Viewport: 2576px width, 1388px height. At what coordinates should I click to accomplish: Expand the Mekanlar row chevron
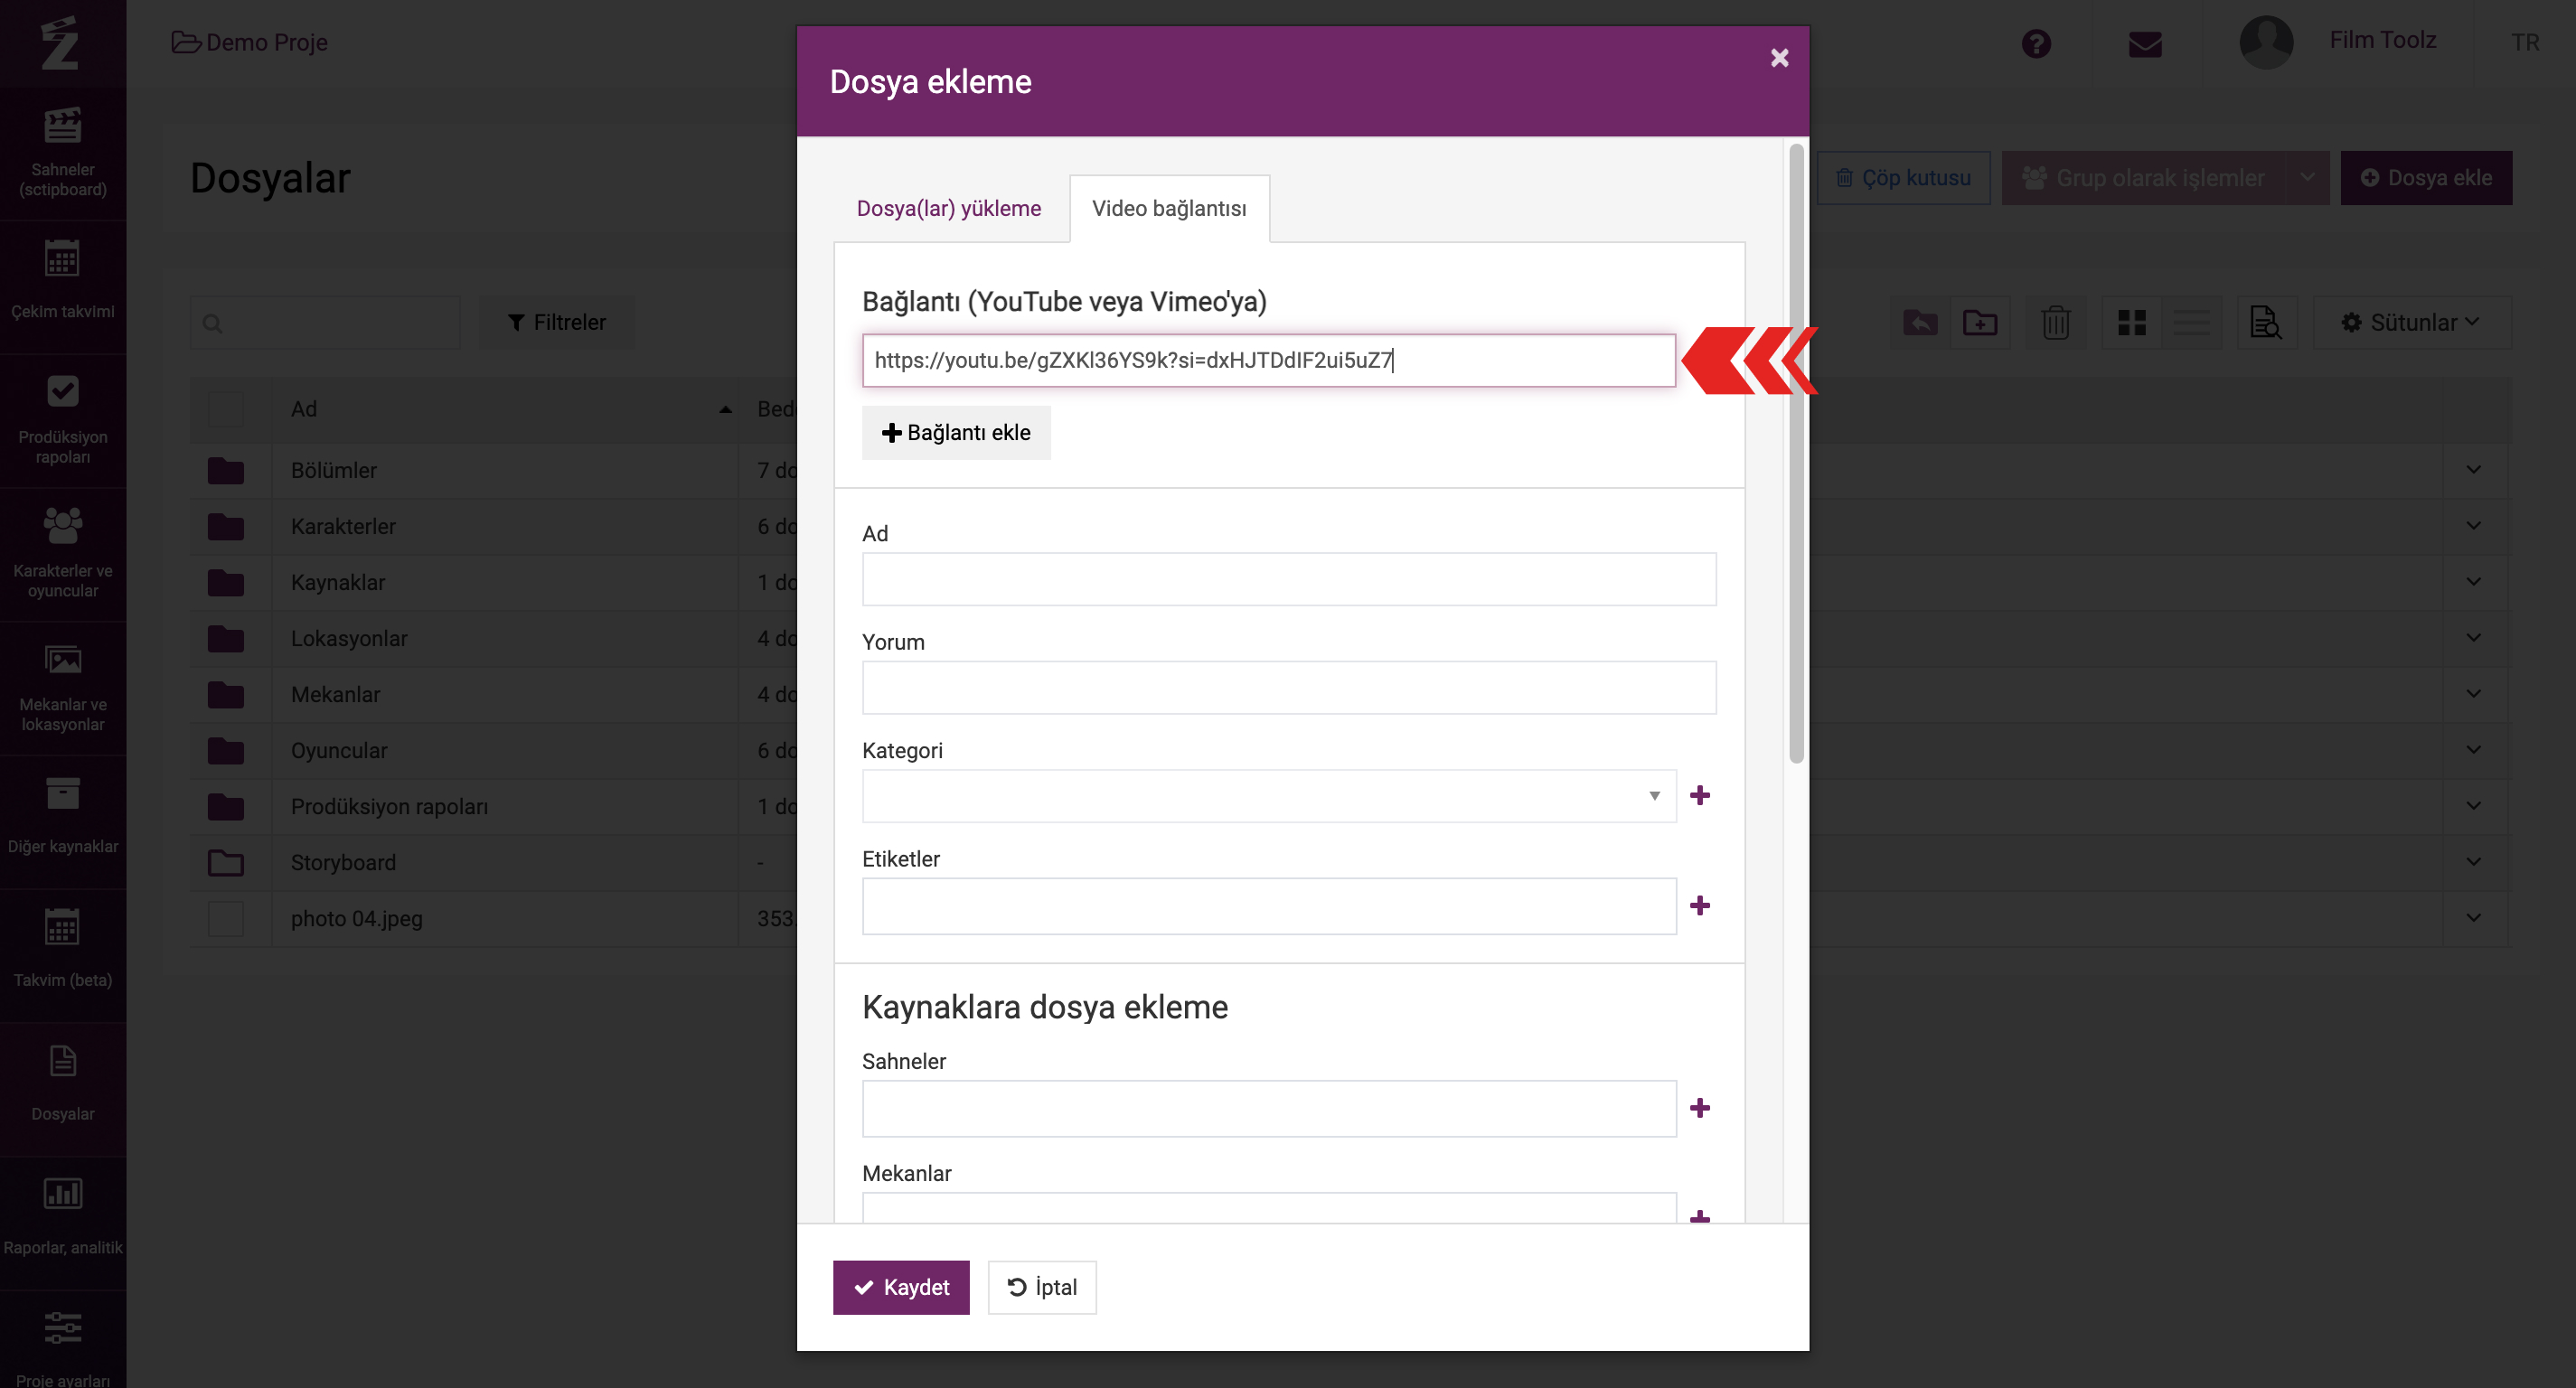click(2474, 694)
